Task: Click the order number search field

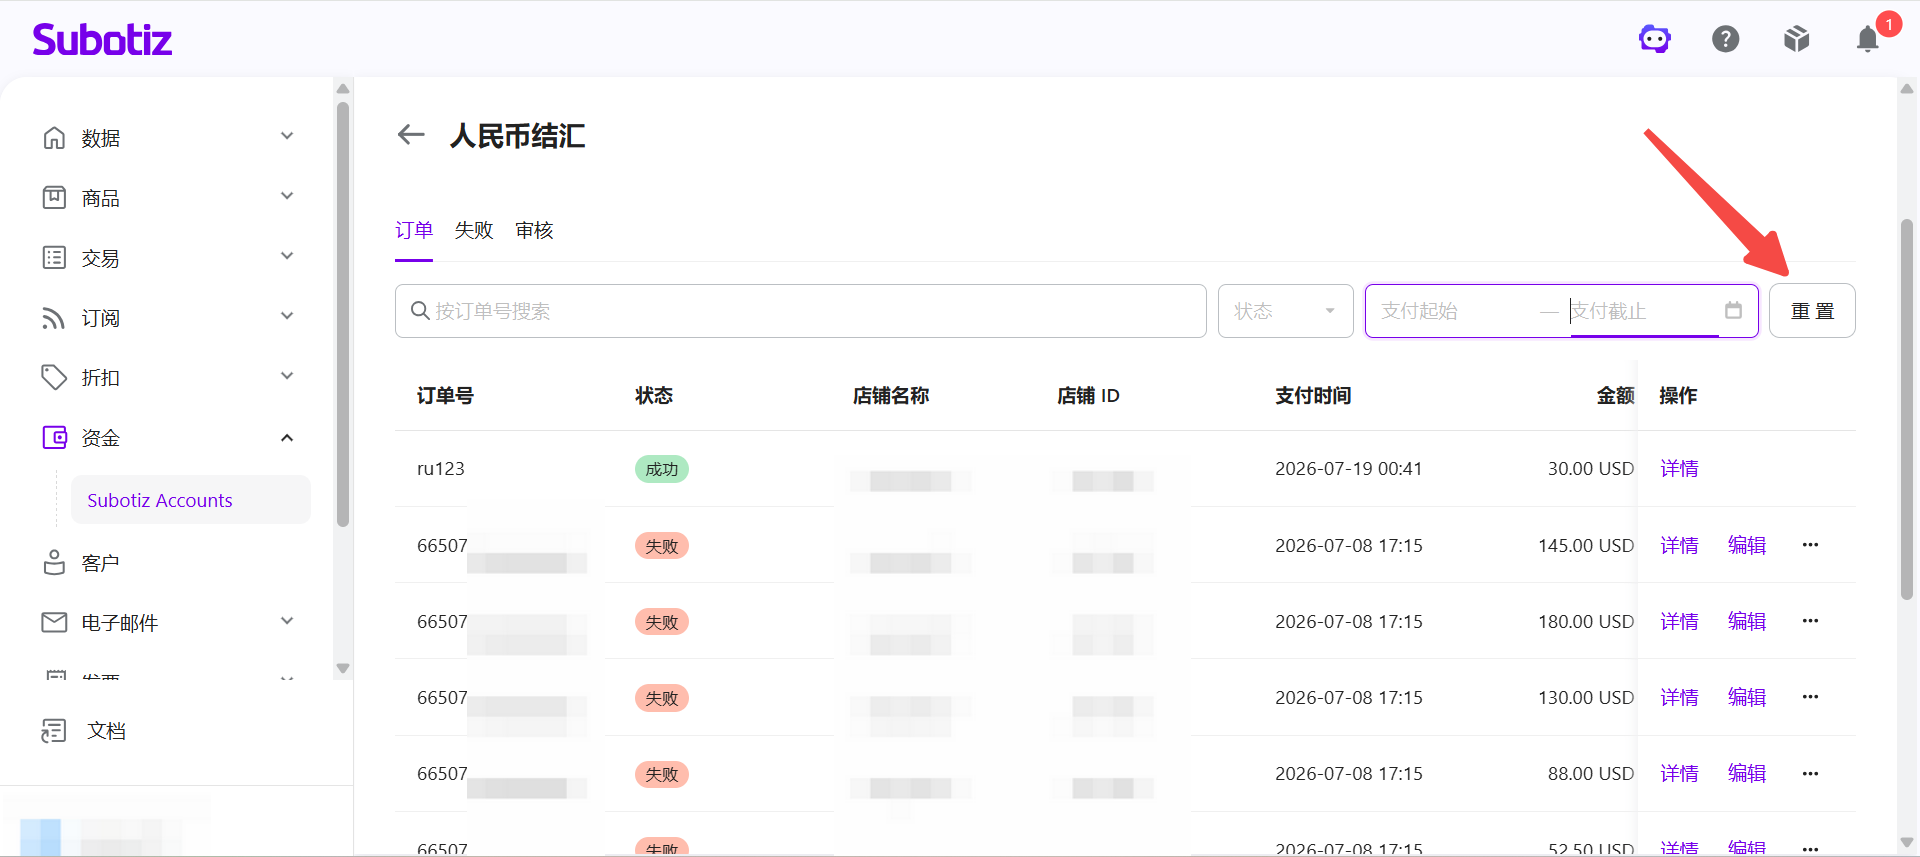Action: tap(800, 311)
